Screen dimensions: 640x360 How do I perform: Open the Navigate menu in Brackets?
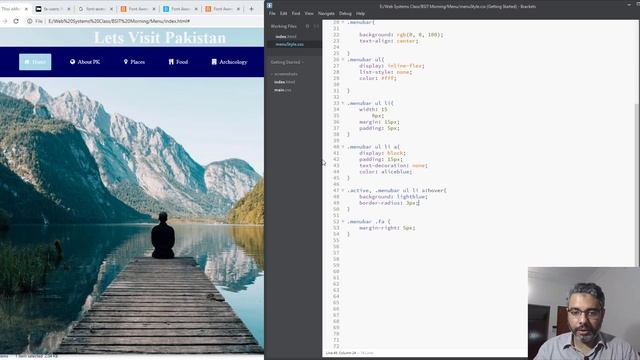point(326,13)
